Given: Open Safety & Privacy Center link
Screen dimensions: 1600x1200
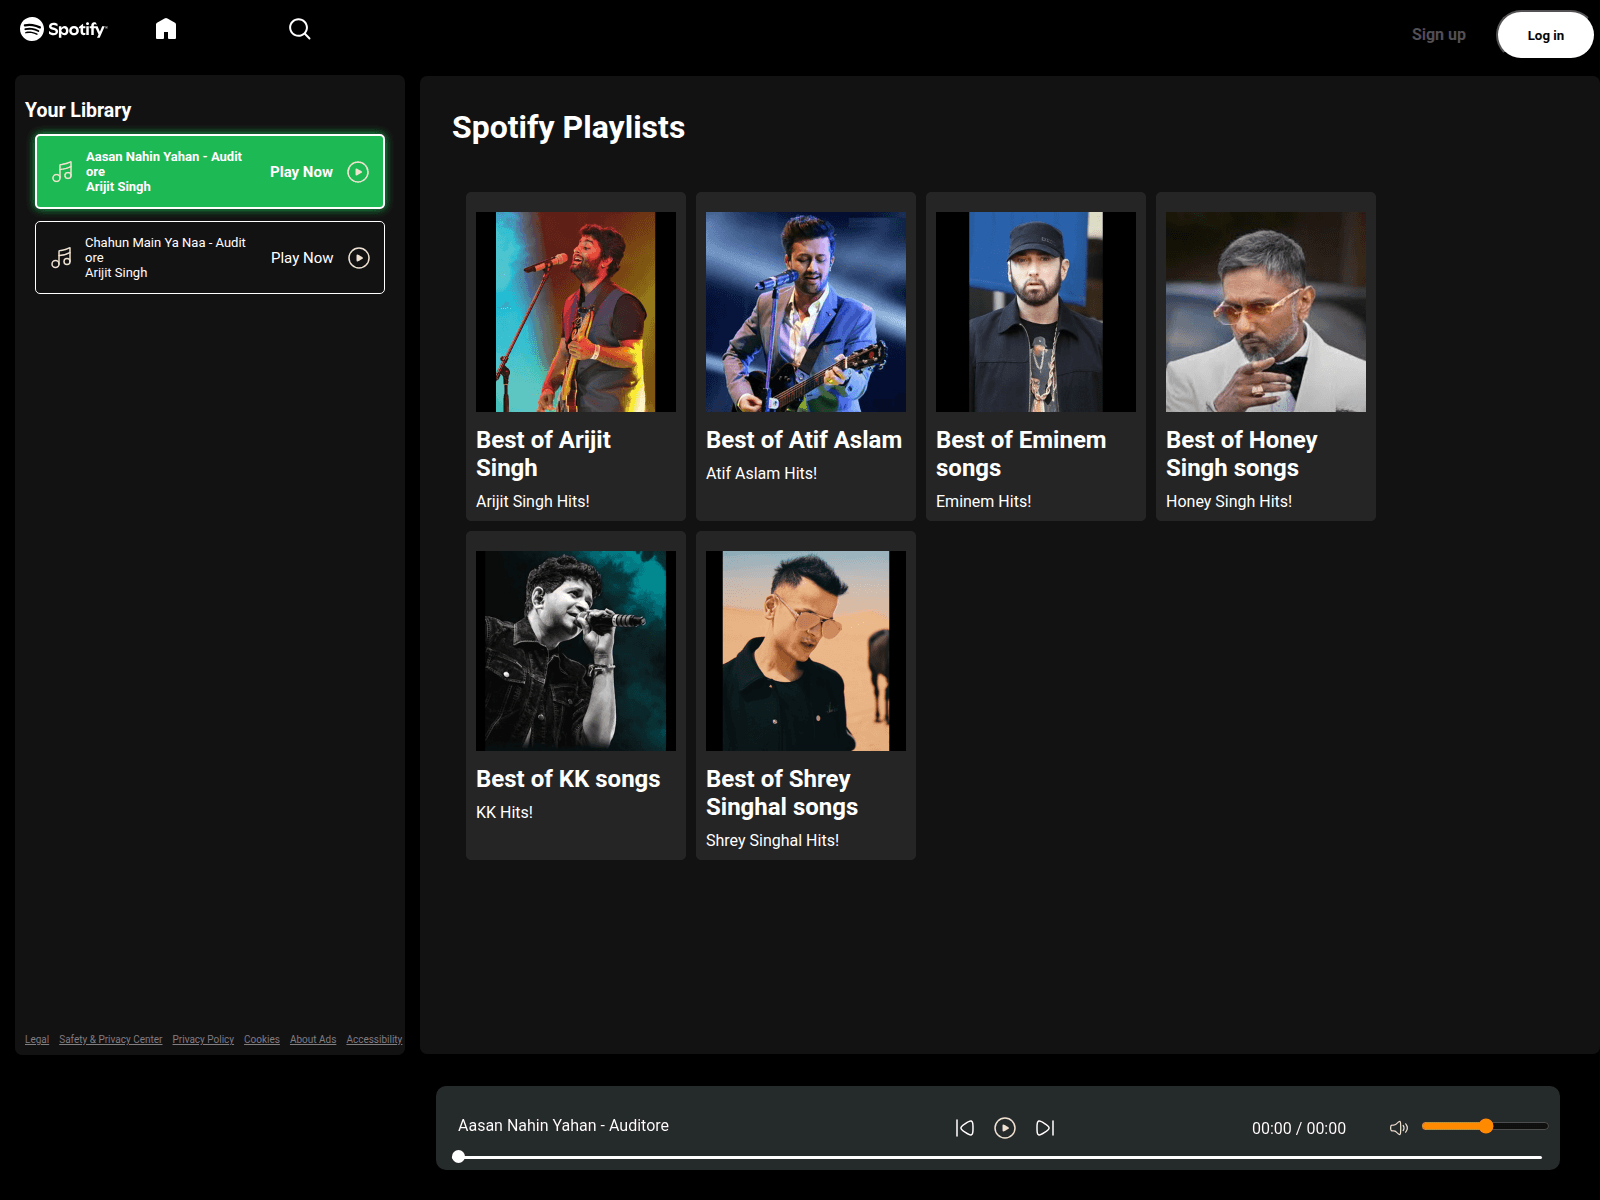Looking at the screenshot, I should pos(110,1040).
